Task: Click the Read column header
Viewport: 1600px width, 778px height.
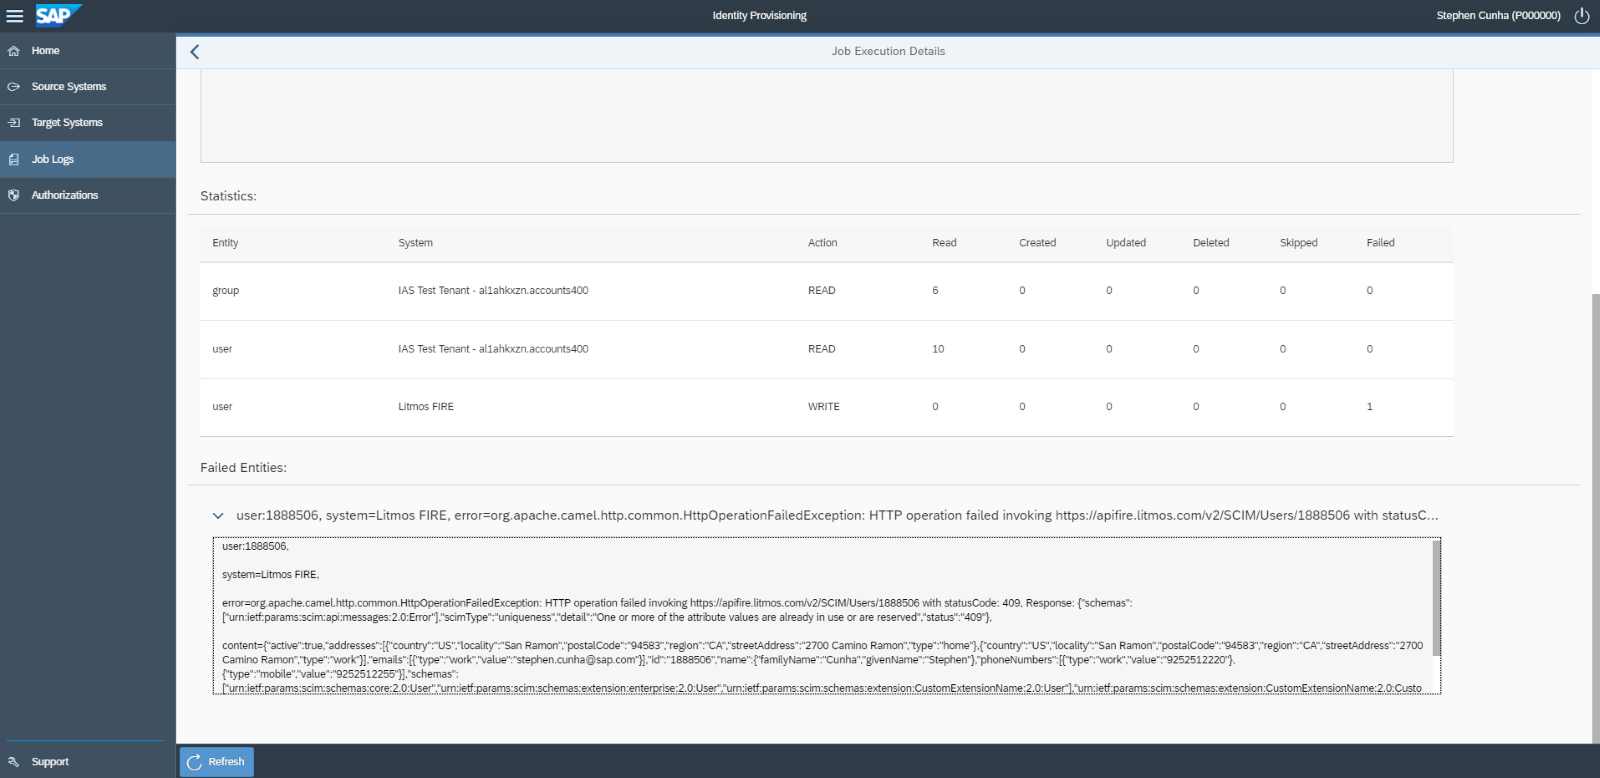Action: (944, 243)
